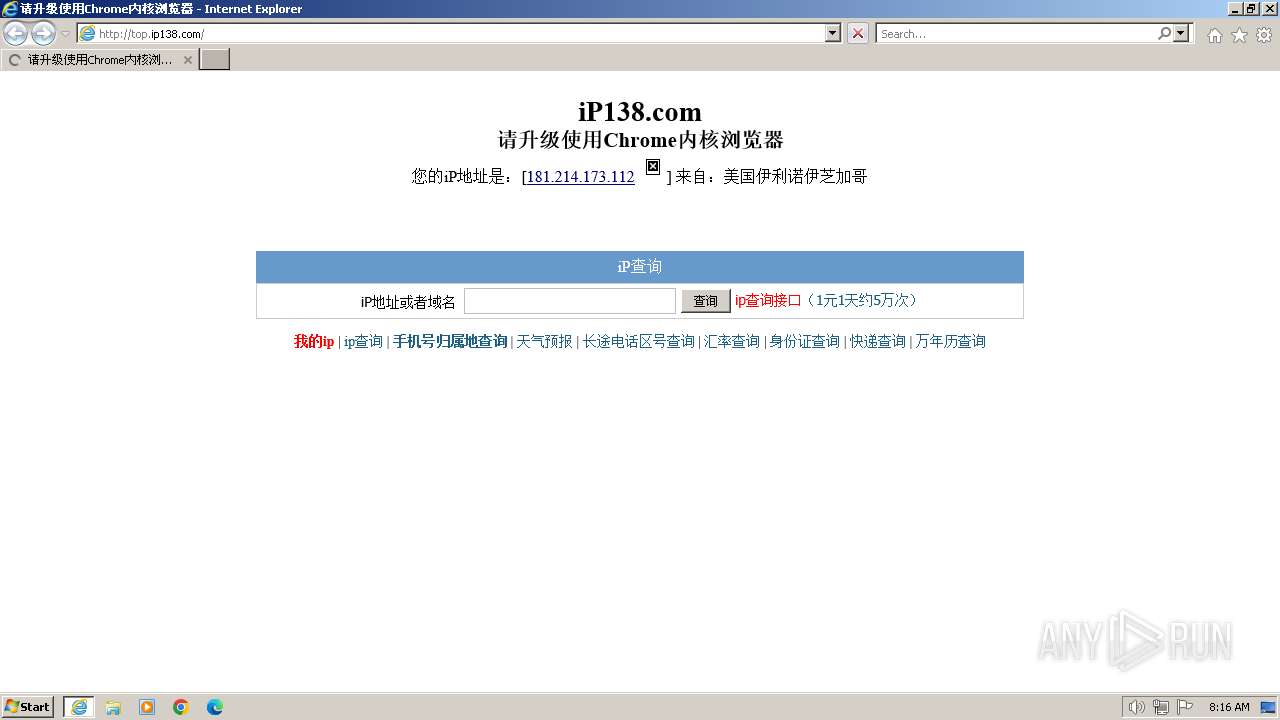Image resolution: width=1280 pixels, height=720 pixels.
Task: Open the 万年历查询 link
Action: [x=950, y=342]
